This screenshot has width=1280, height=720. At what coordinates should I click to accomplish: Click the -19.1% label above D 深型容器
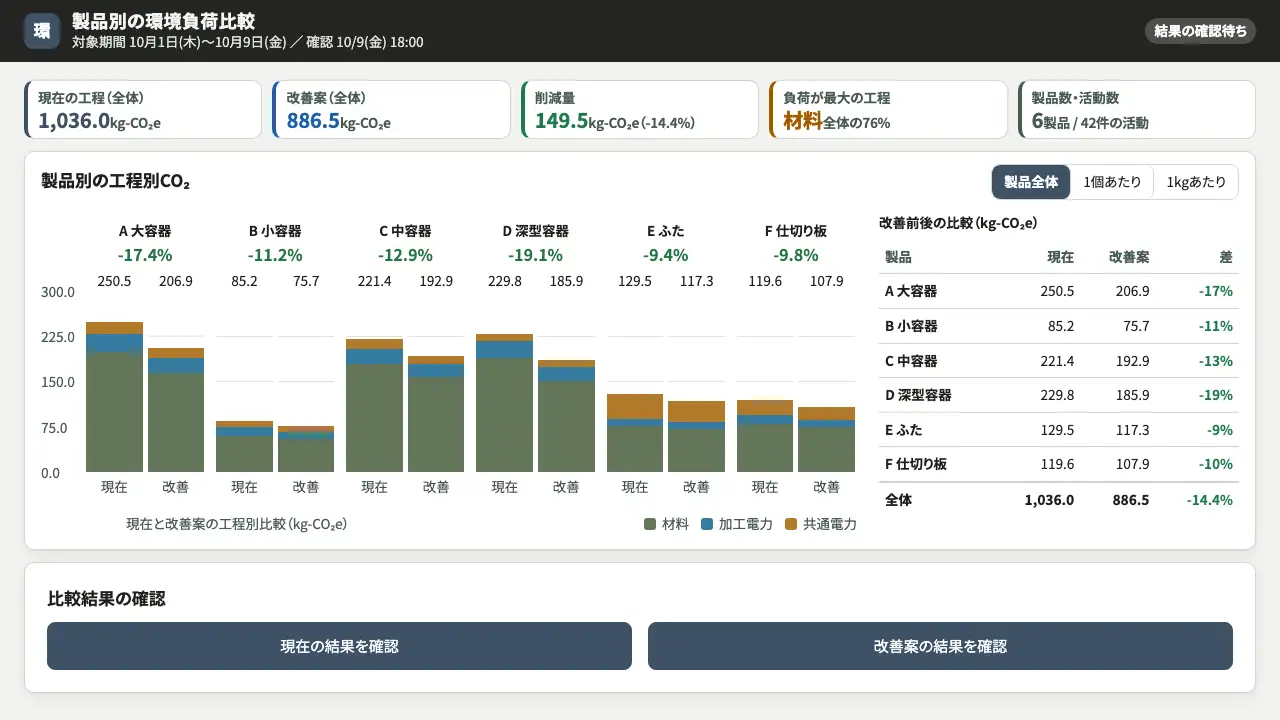[535, 255]
